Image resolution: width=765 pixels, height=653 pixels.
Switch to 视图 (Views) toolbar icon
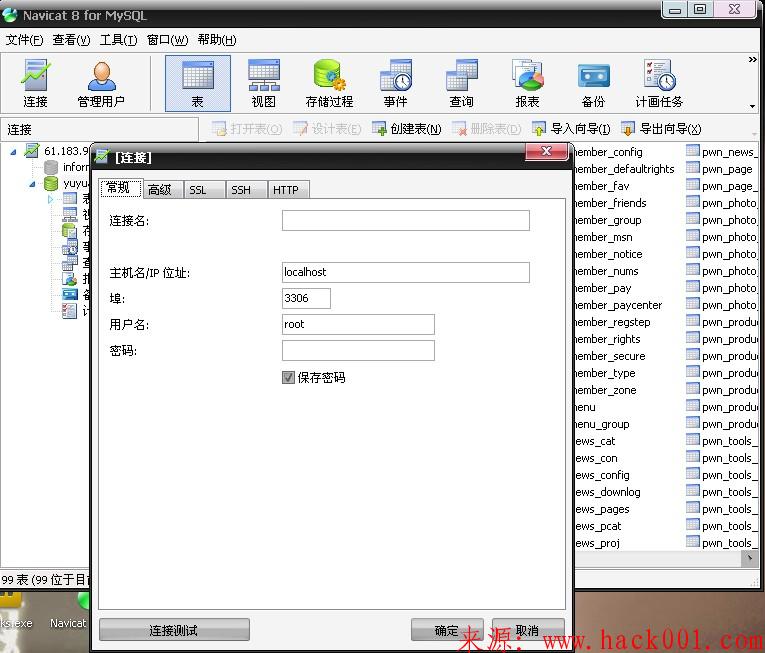point(264,83)
